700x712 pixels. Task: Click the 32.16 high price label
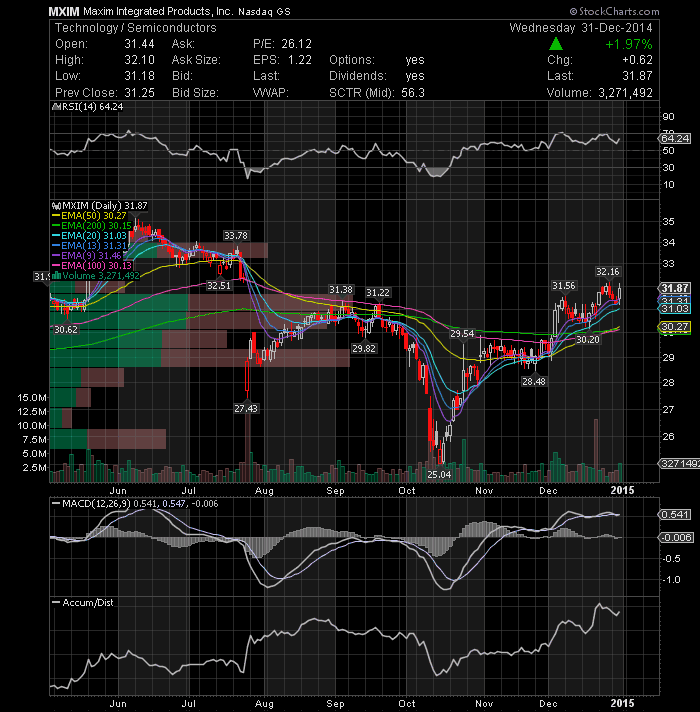click(607, 272)
